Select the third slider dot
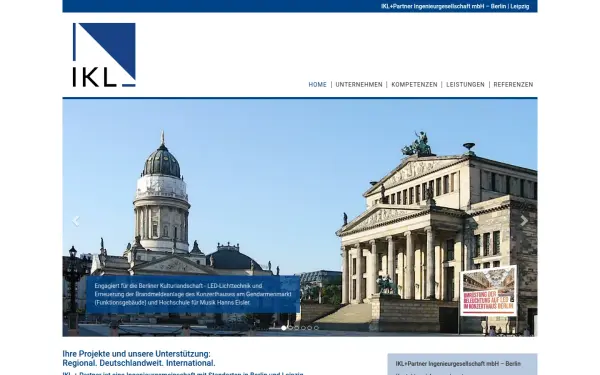 (x=297, y=328)
